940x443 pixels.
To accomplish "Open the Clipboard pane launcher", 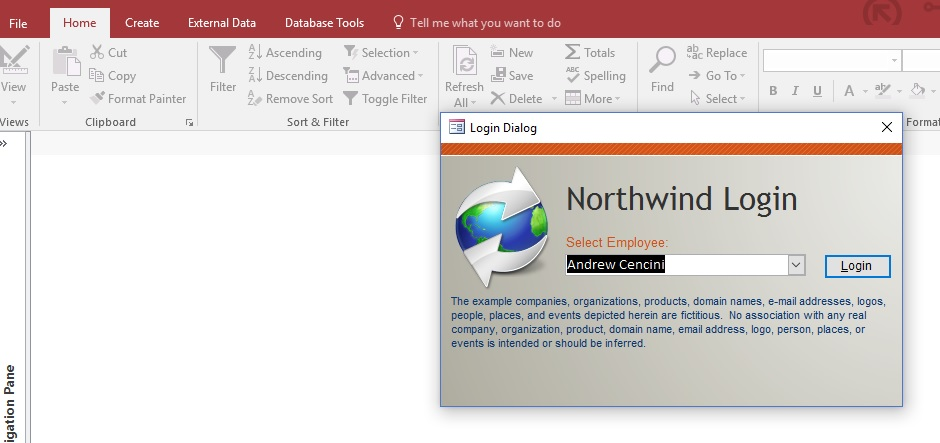I will [189, 122].
